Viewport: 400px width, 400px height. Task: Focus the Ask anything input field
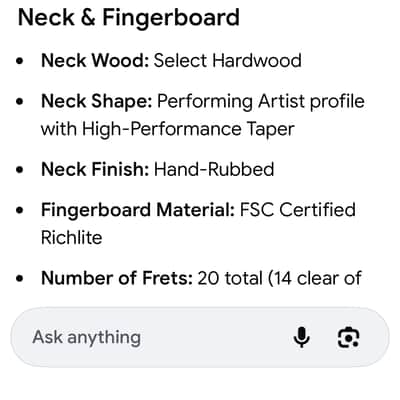coord(200,337)
